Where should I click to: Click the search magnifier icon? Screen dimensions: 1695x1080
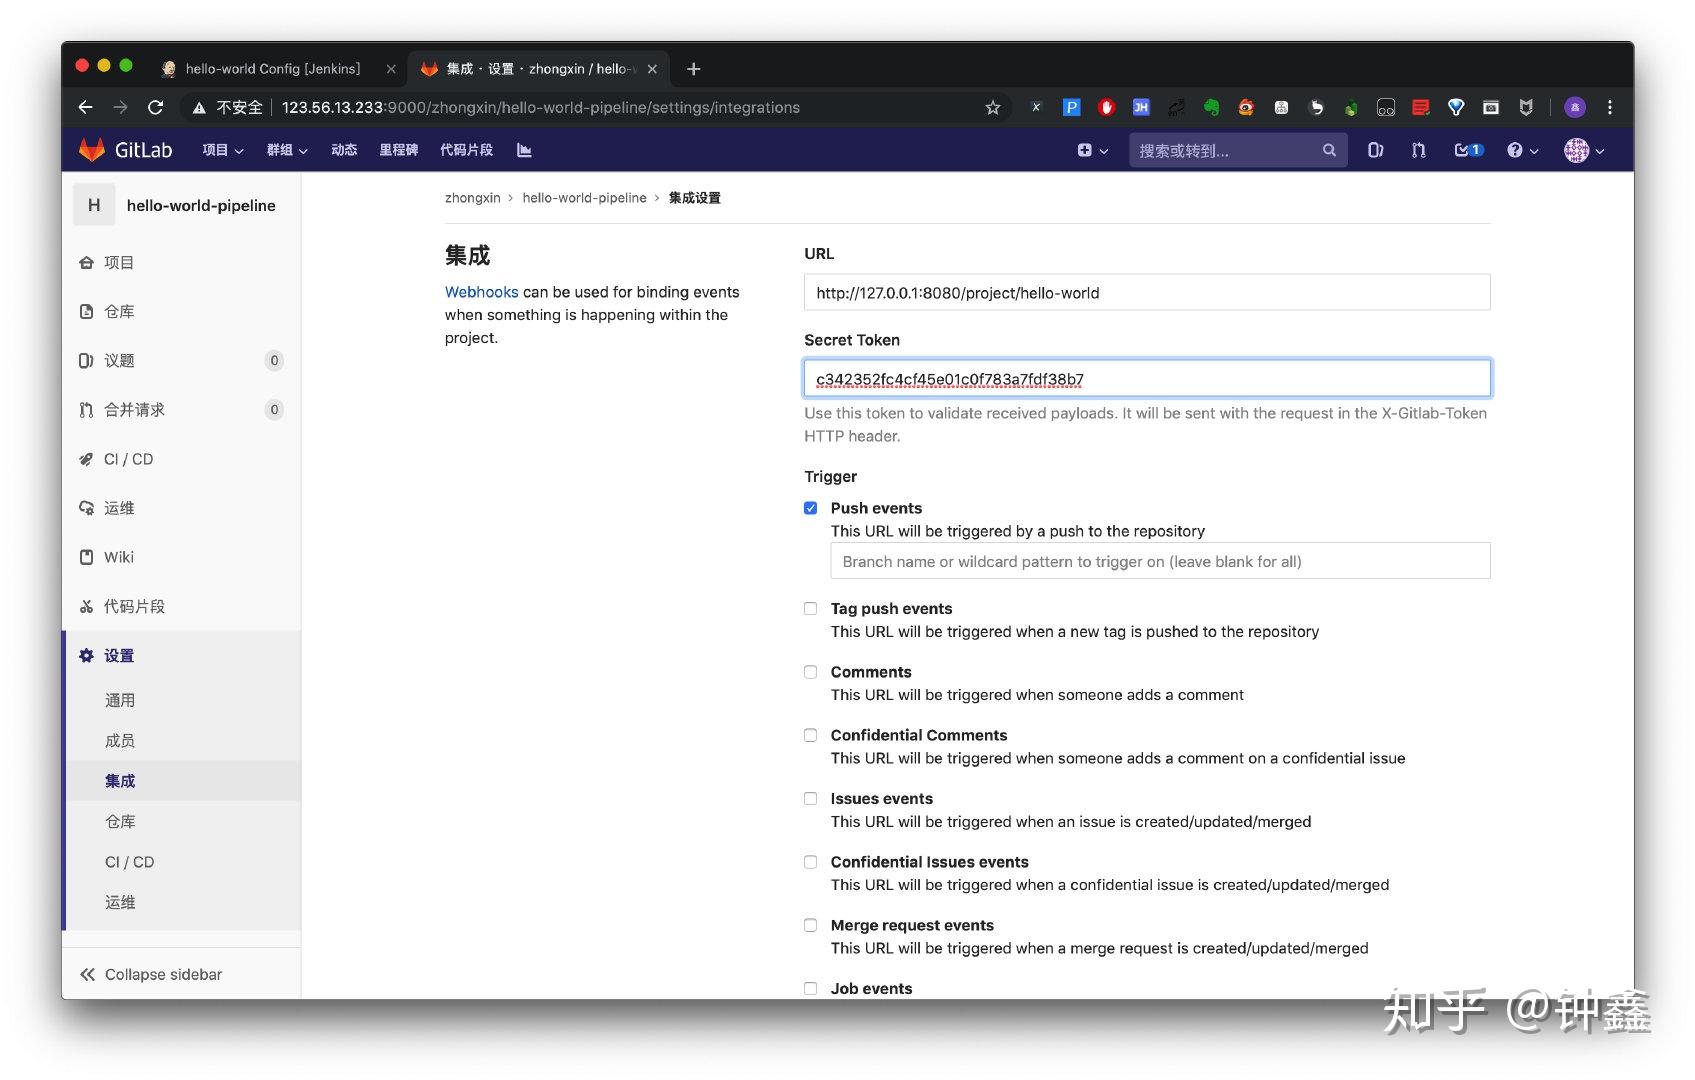1329,150
